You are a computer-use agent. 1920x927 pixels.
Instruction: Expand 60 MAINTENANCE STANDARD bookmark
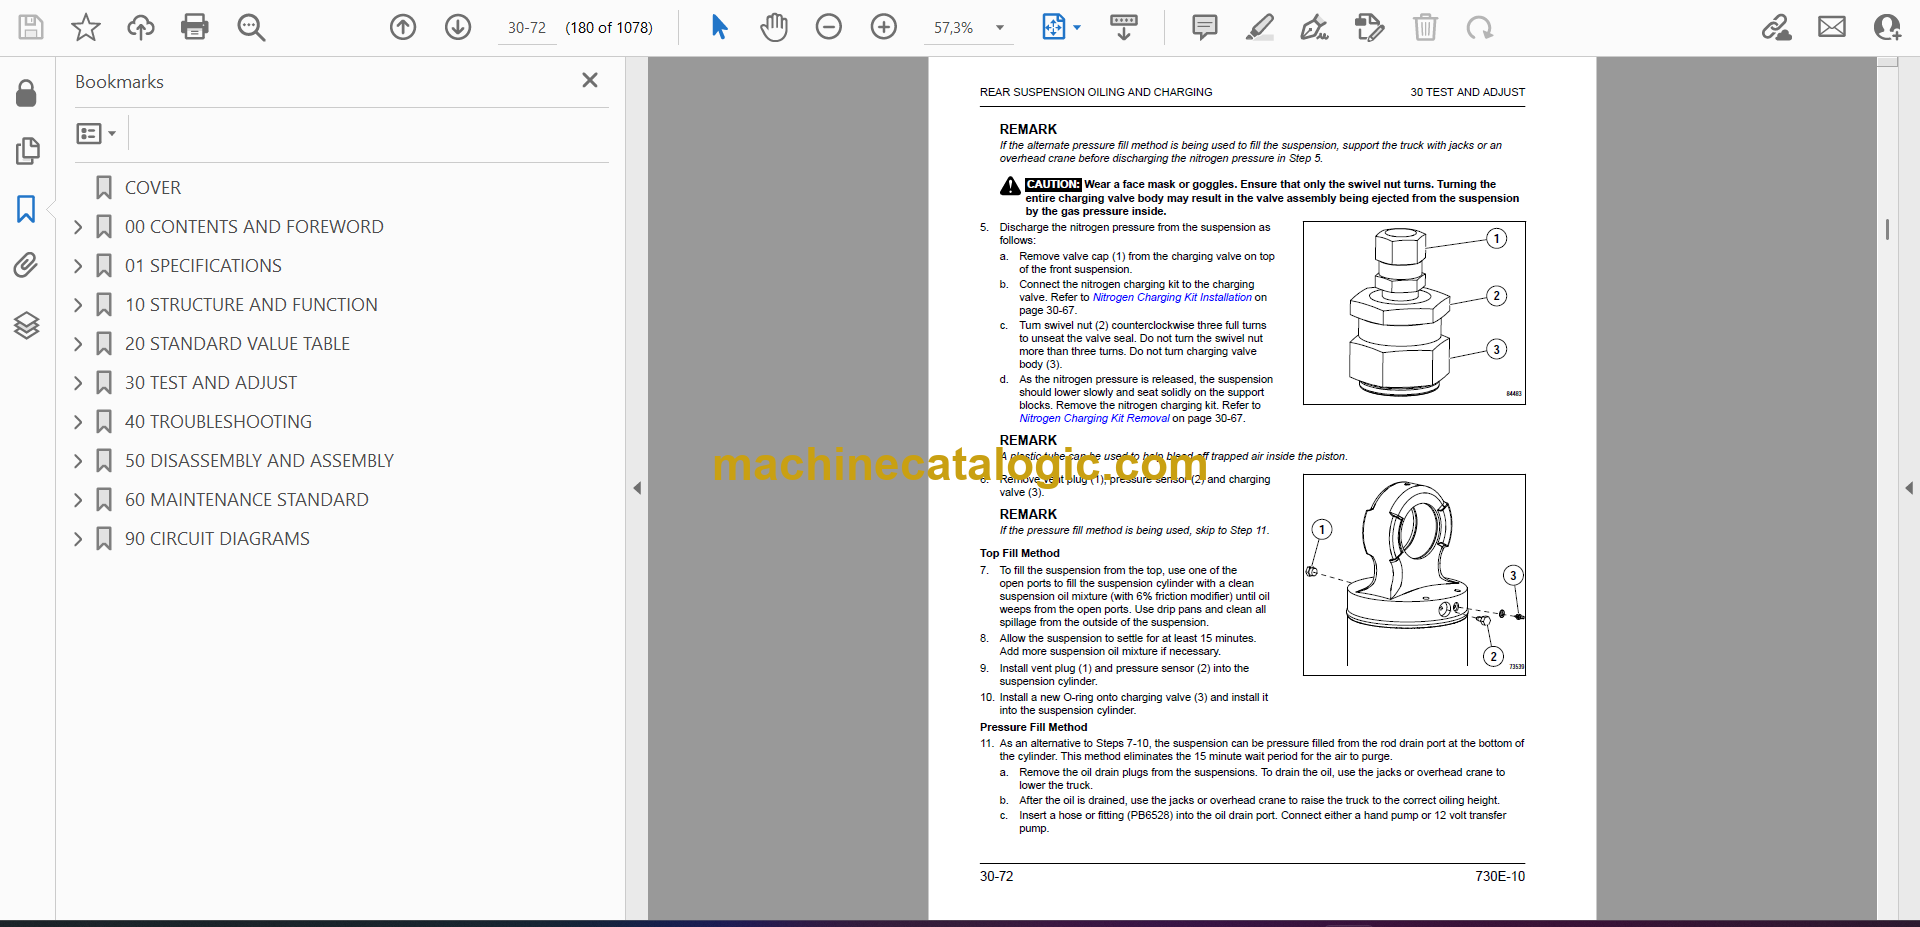click(78, 500)
